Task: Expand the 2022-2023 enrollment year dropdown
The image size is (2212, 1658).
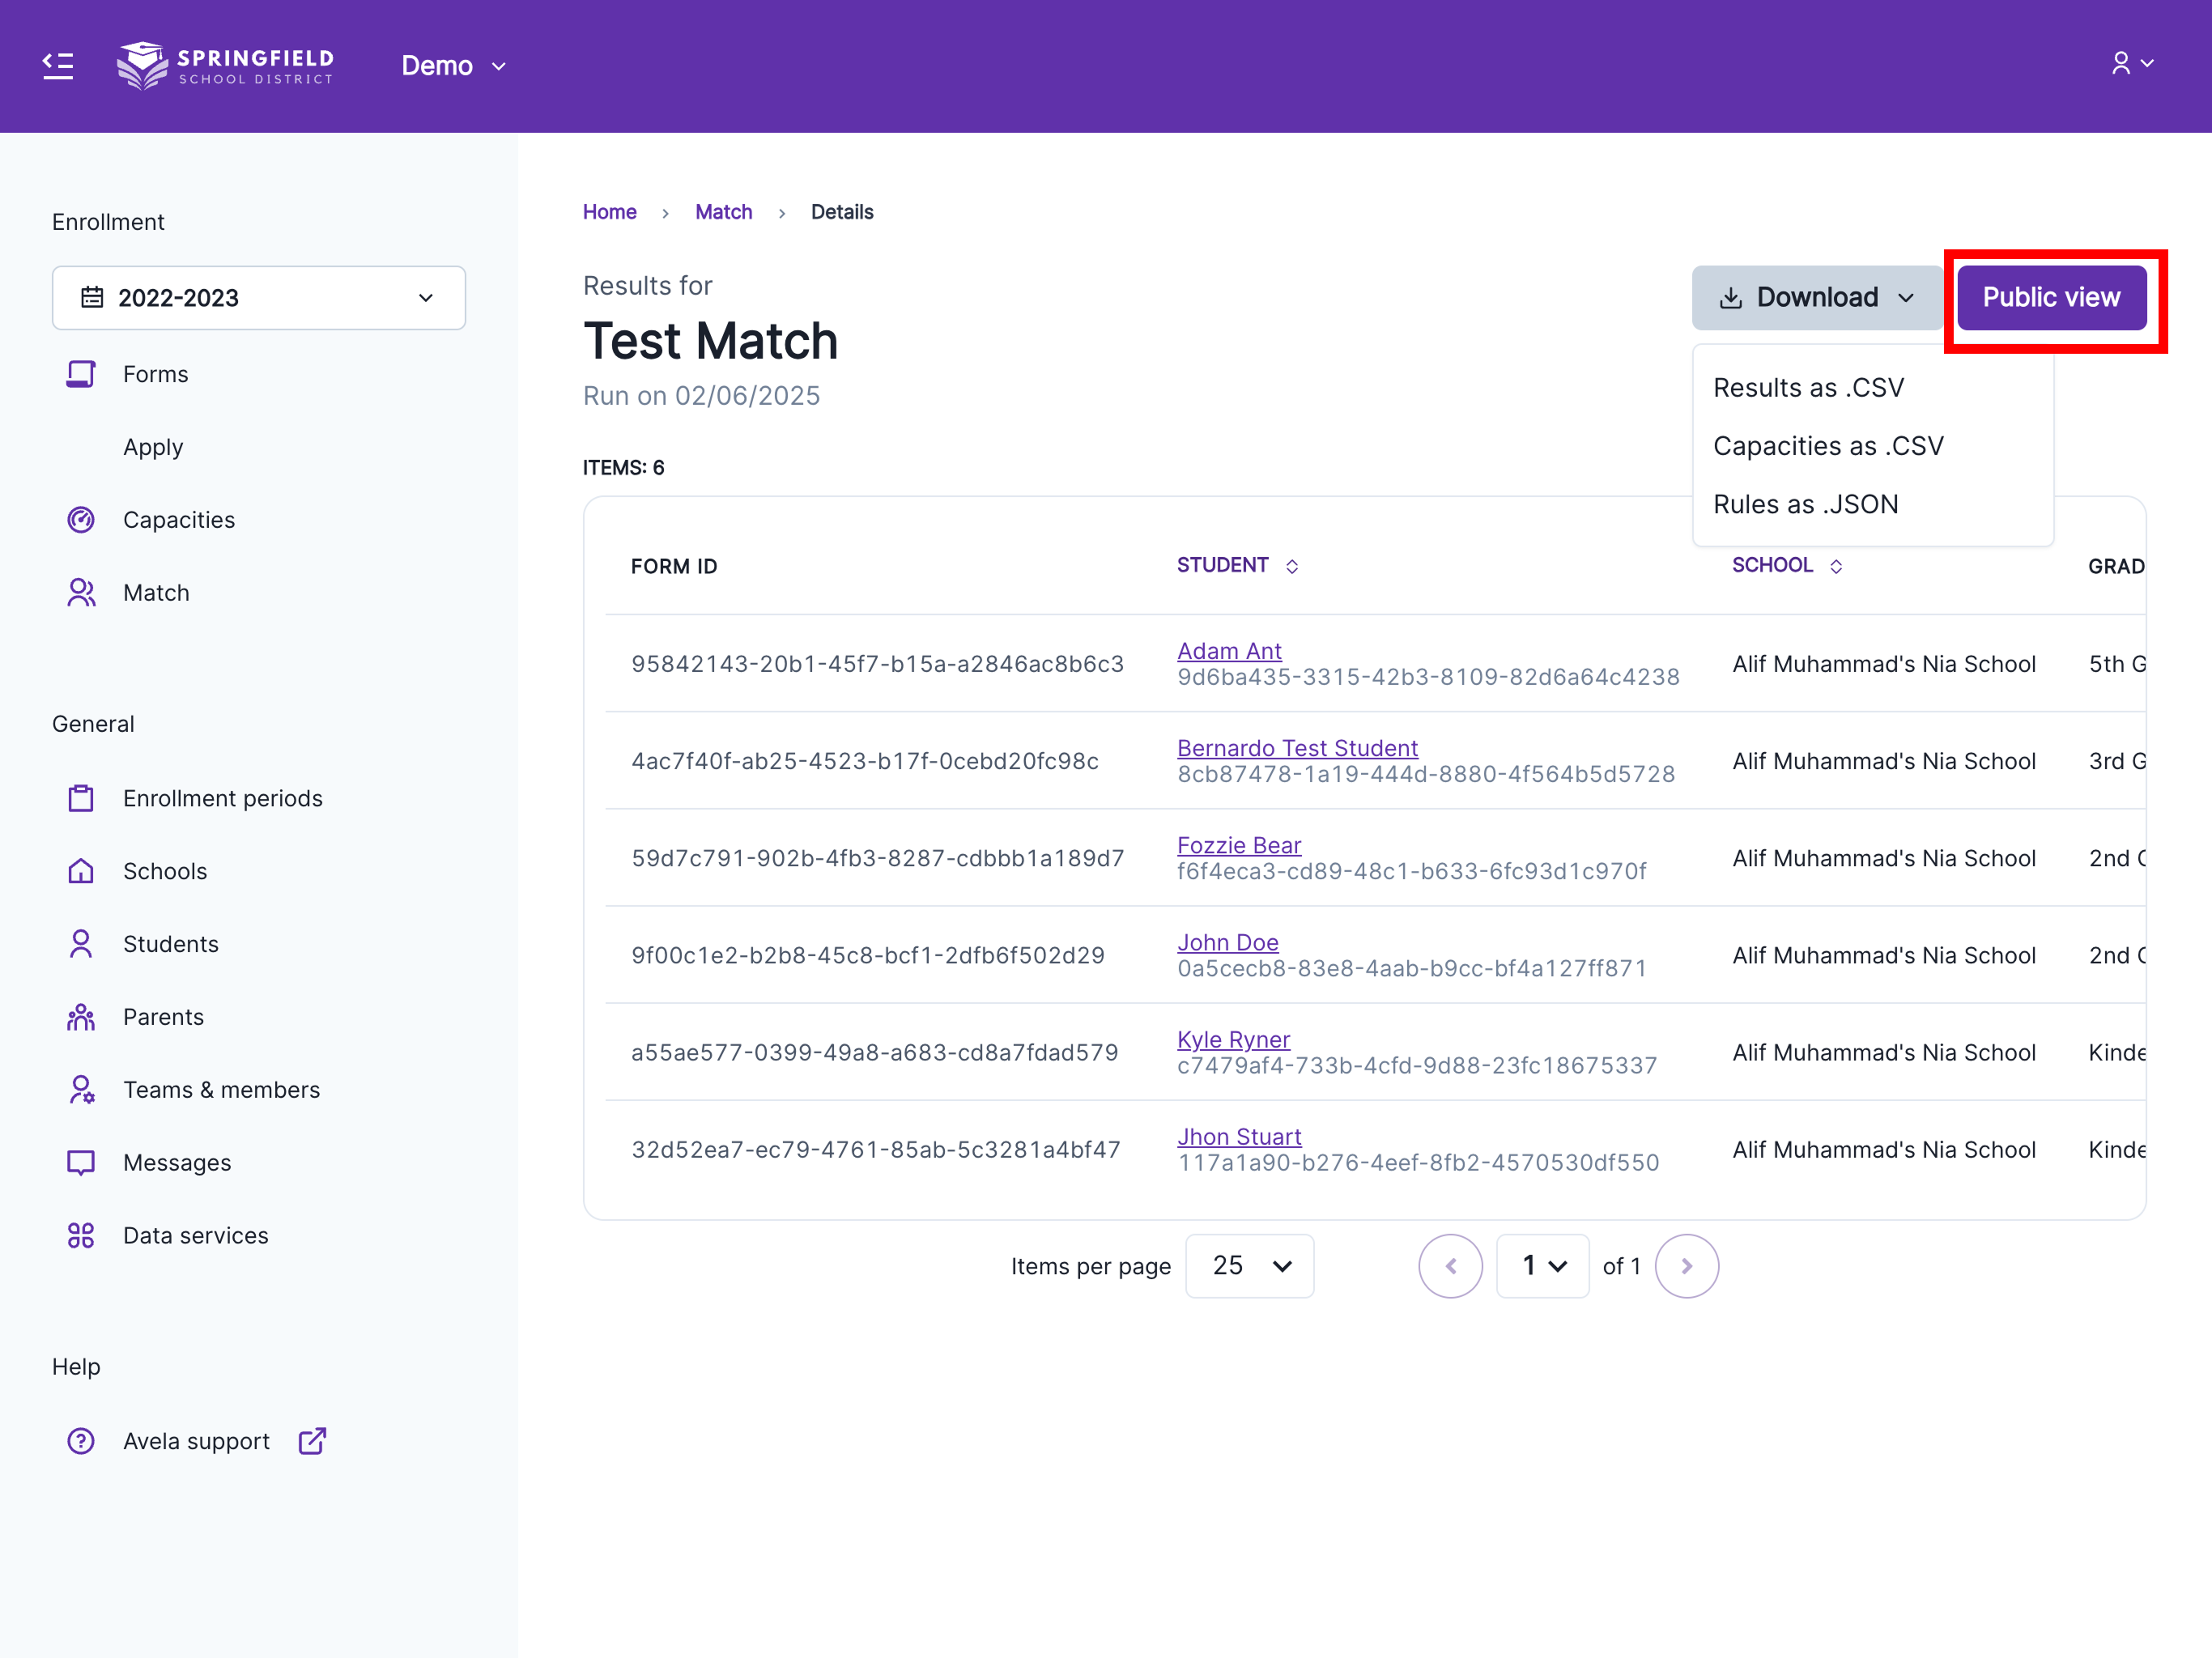Action: click(259, 298)
